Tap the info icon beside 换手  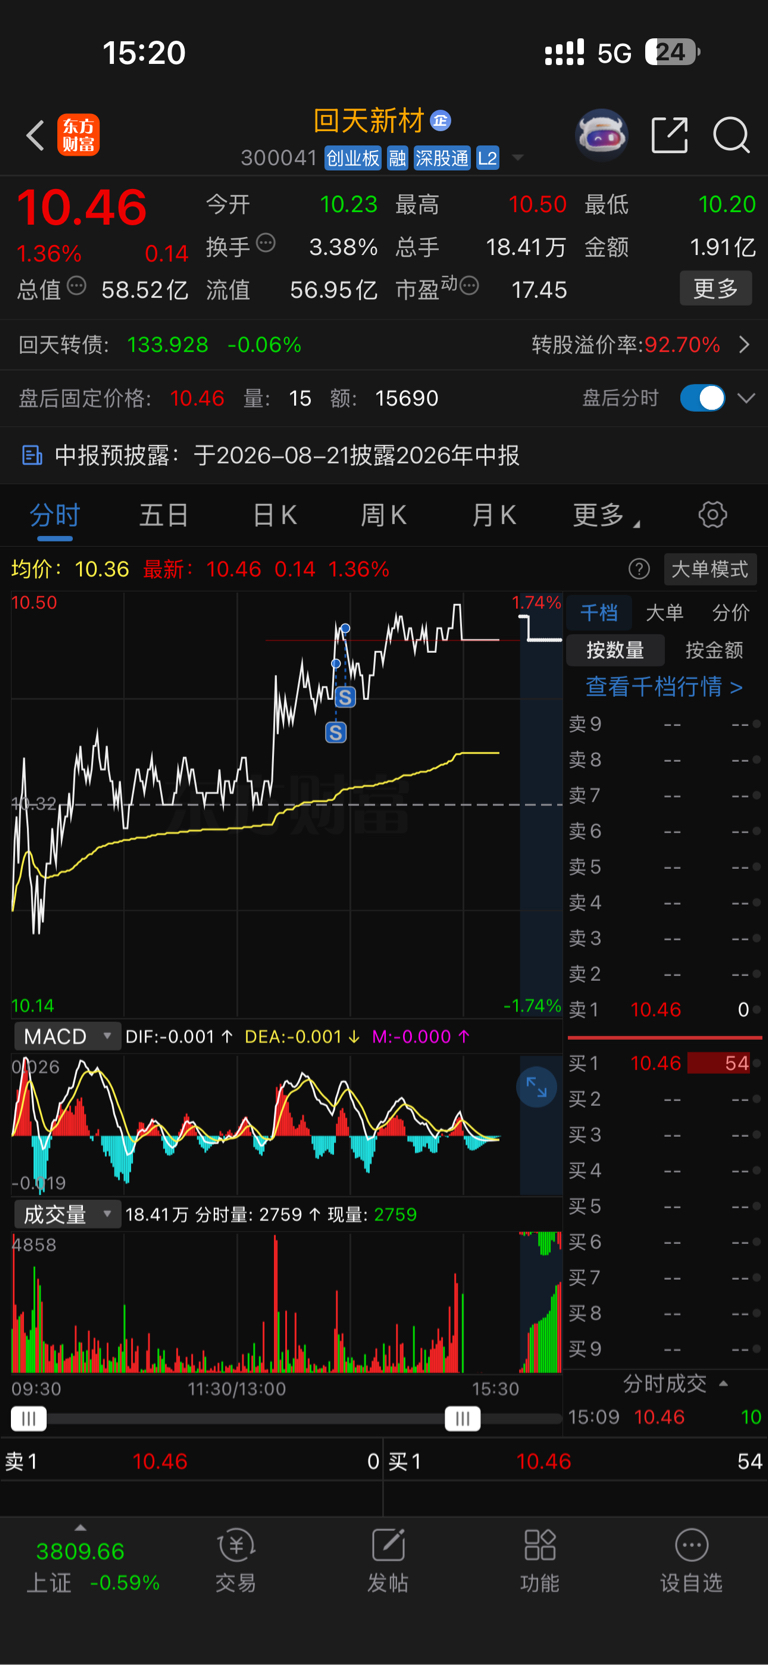pos(266,242)
